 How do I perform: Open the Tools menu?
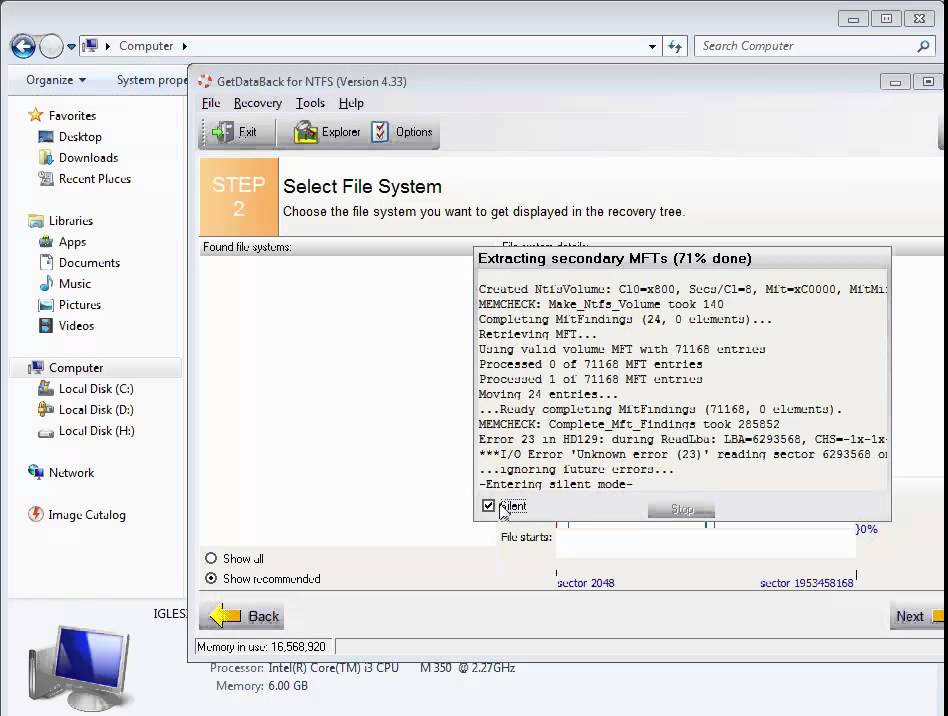click(310, 103)
